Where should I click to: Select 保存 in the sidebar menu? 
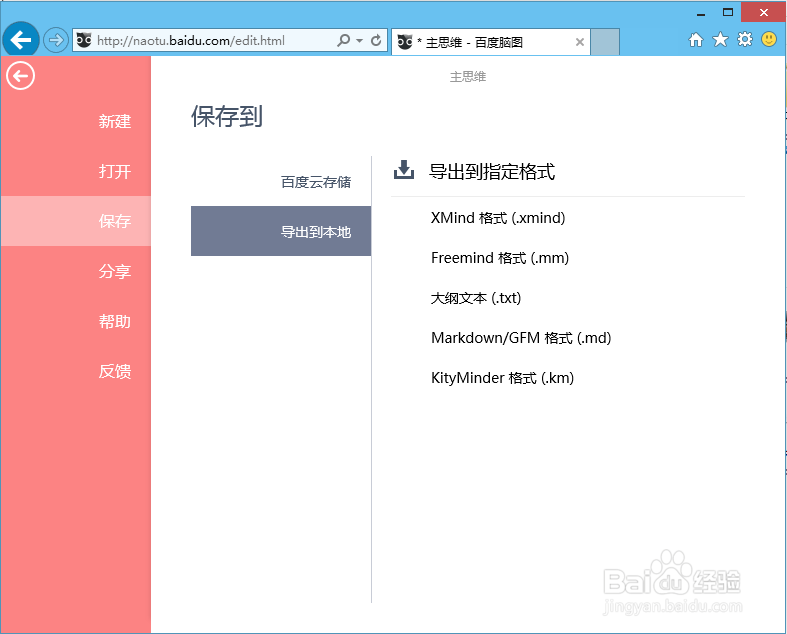tap(76, 221)
